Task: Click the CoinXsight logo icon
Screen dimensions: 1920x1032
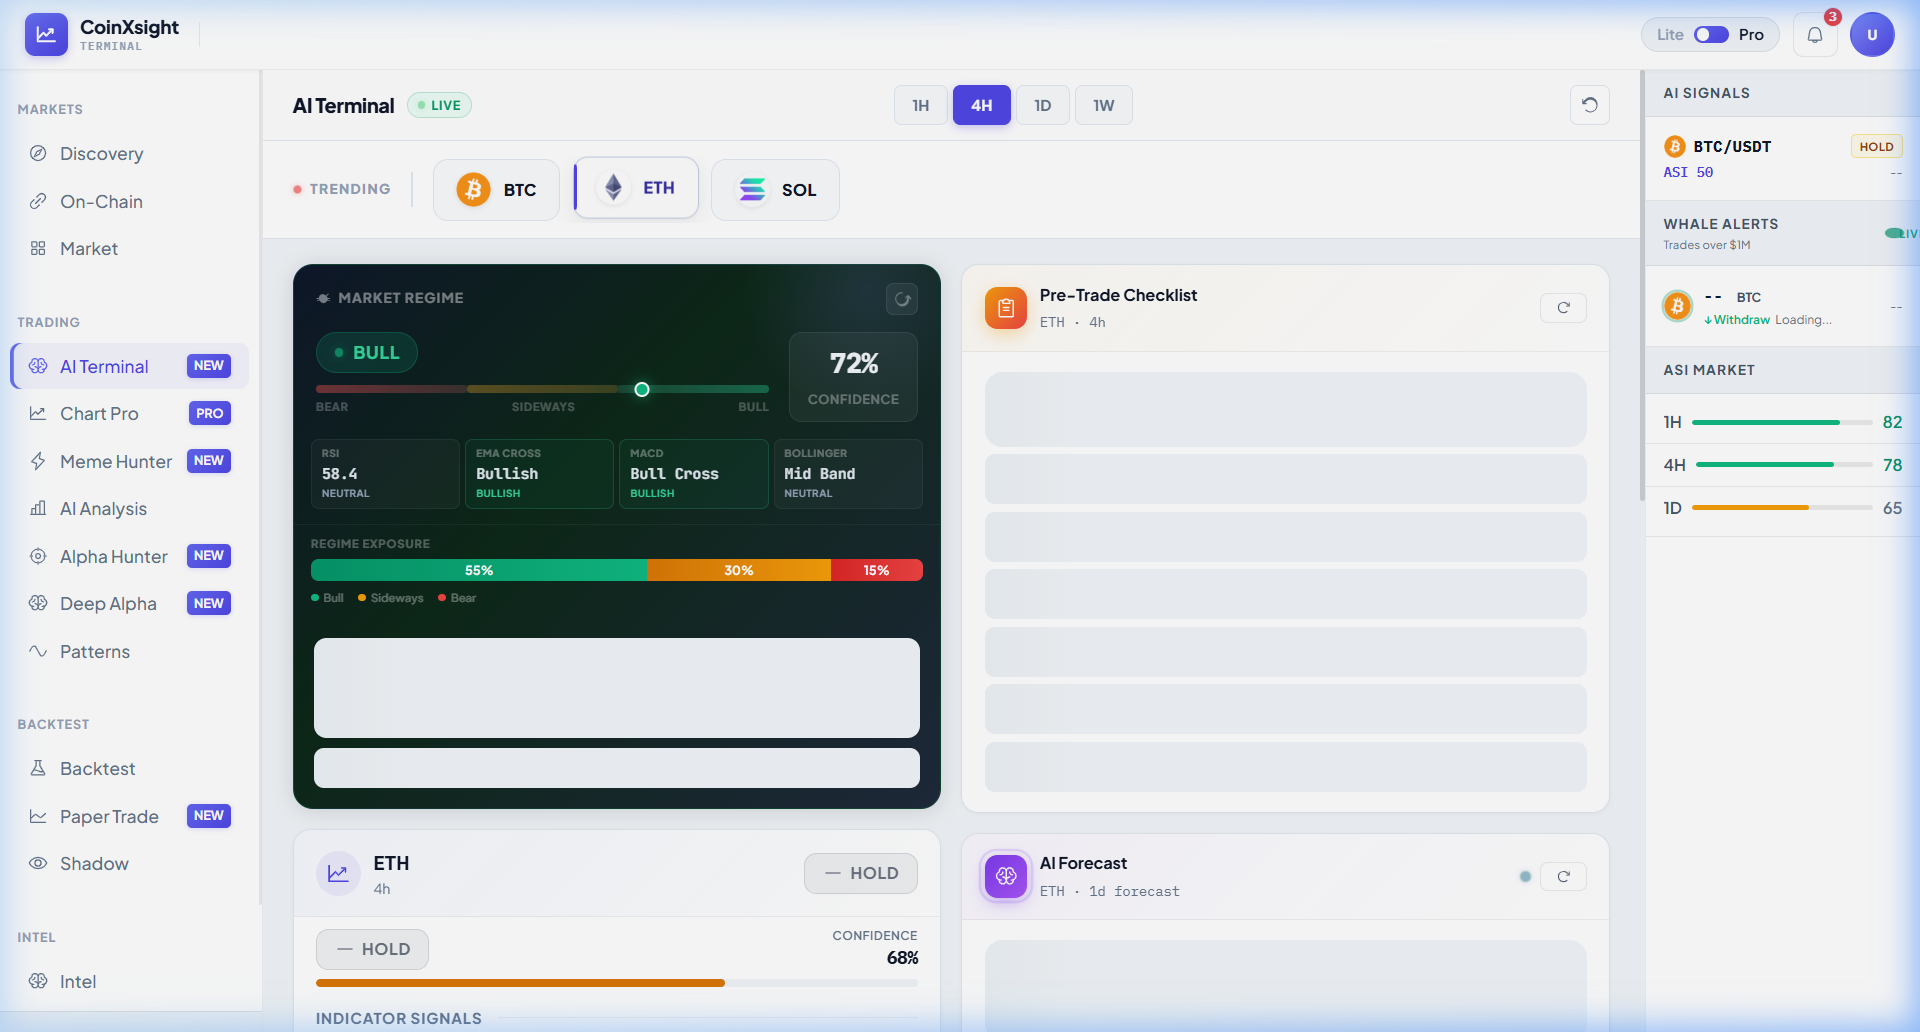Action: (x=46, y=34)
